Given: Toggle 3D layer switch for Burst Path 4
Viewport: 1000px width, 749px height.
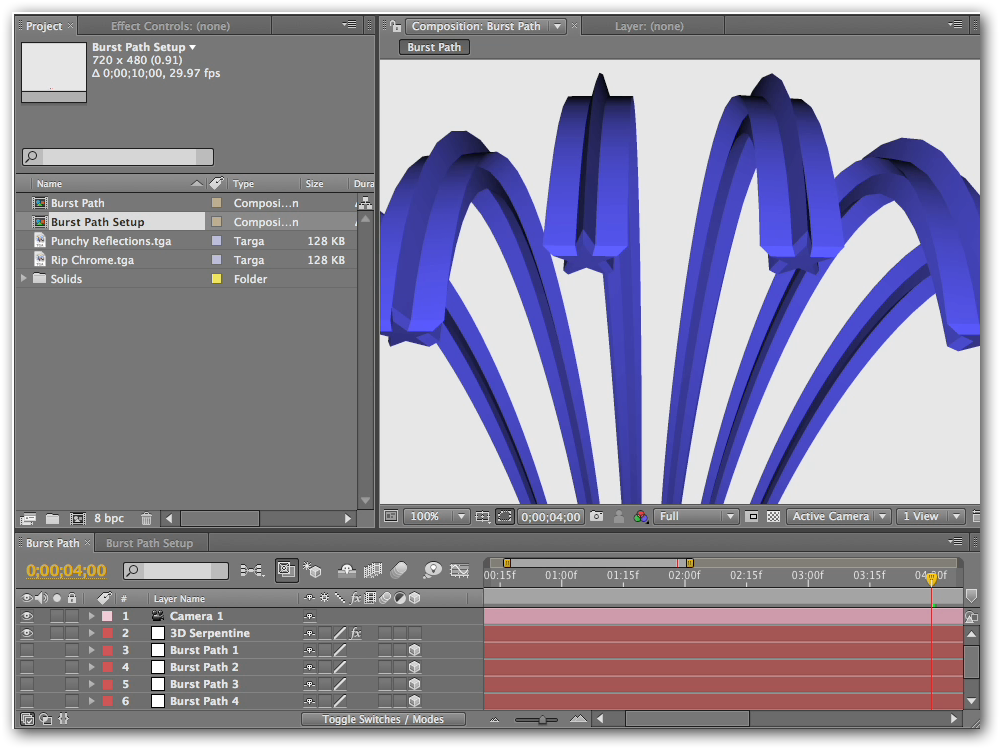Looking at the screenshot, I should click(x=415, y=701).
